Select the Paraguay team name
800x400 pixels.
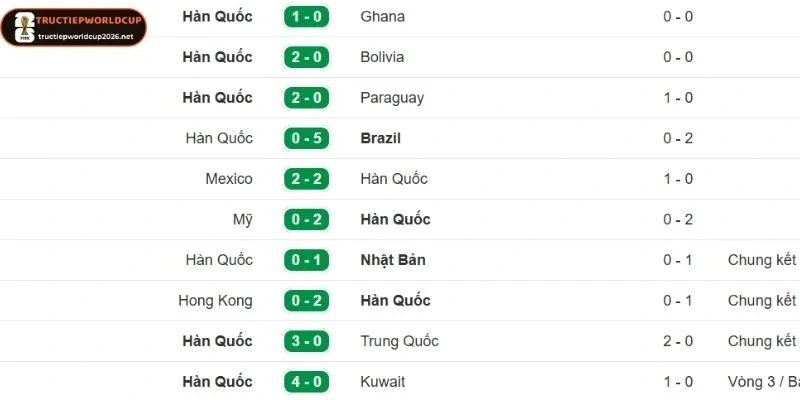point(392,98)
